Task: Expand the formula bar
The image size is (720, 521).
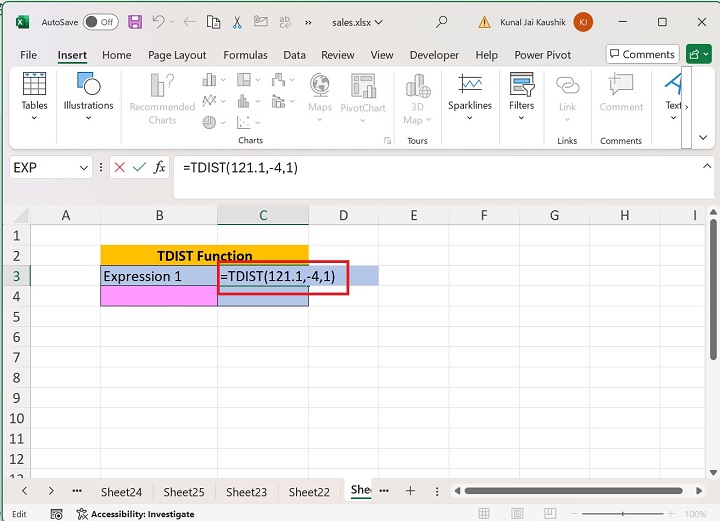Action: pyautogui.click(x=707, y=166)
